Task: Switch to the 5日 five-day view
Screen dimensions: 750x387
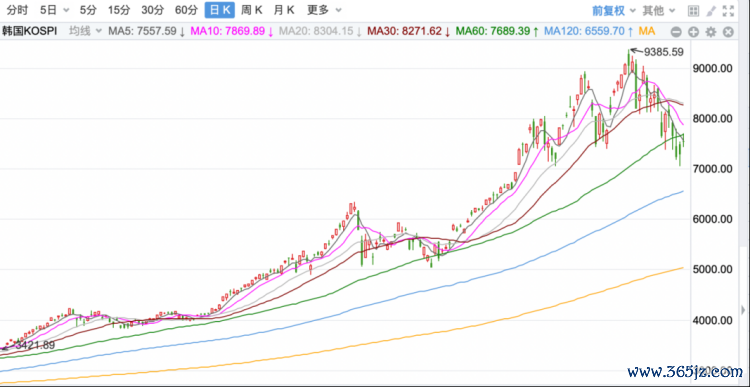Action: 48,10
